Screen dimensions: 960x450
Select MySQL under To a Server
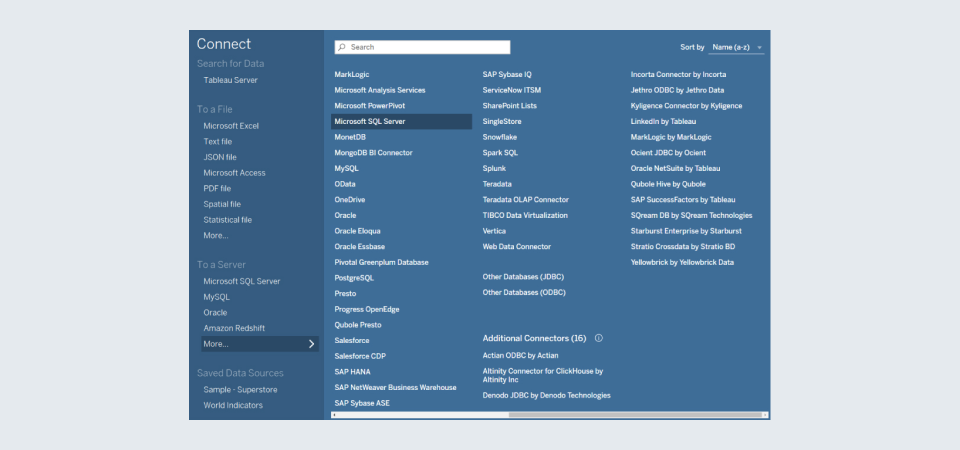tap(217, 297)
